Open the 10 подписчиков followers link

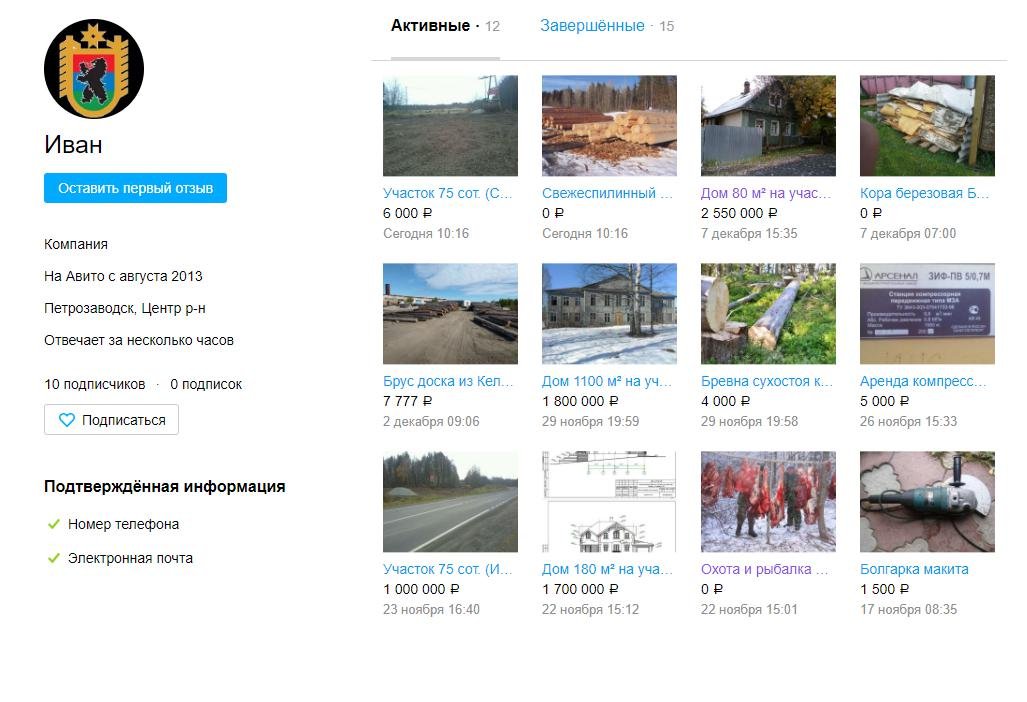pos(94,384)
